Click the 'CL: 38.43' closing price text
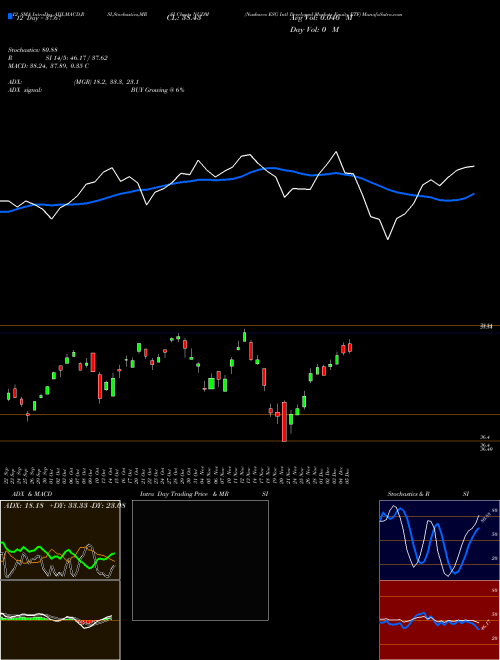The width and height of the screenshot is (500, 660). 182,19
